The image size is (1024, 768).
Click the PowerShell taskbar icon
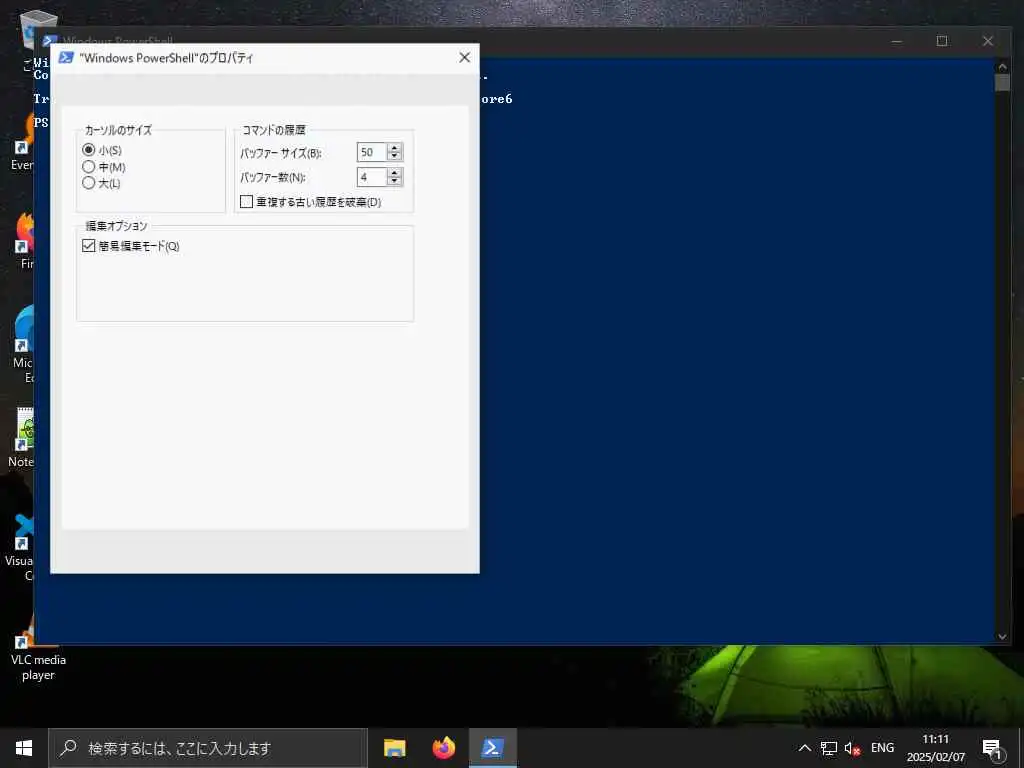point(492,748)
